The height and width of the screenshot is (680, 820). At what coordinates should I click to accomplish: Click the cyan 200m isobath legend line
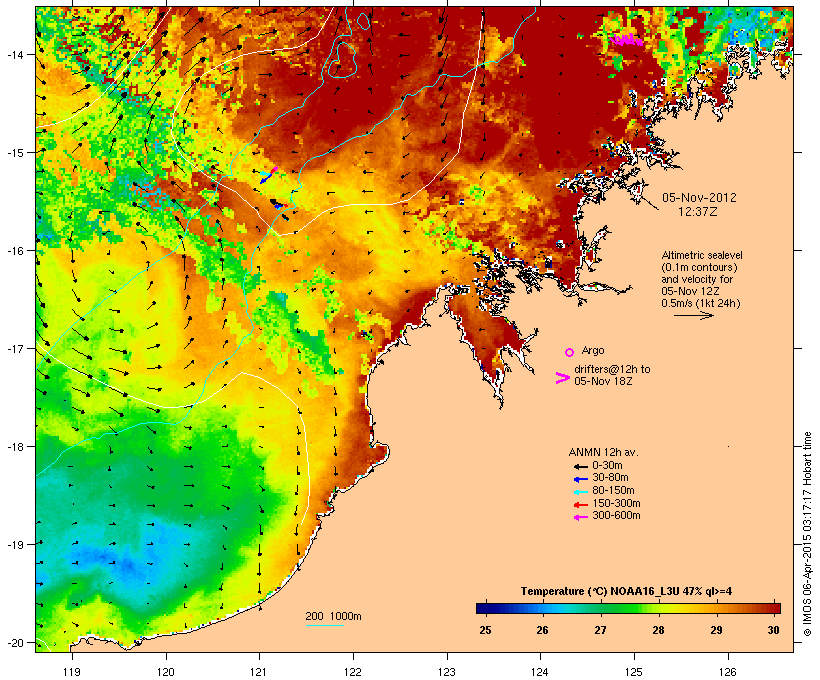coord(324,625)
